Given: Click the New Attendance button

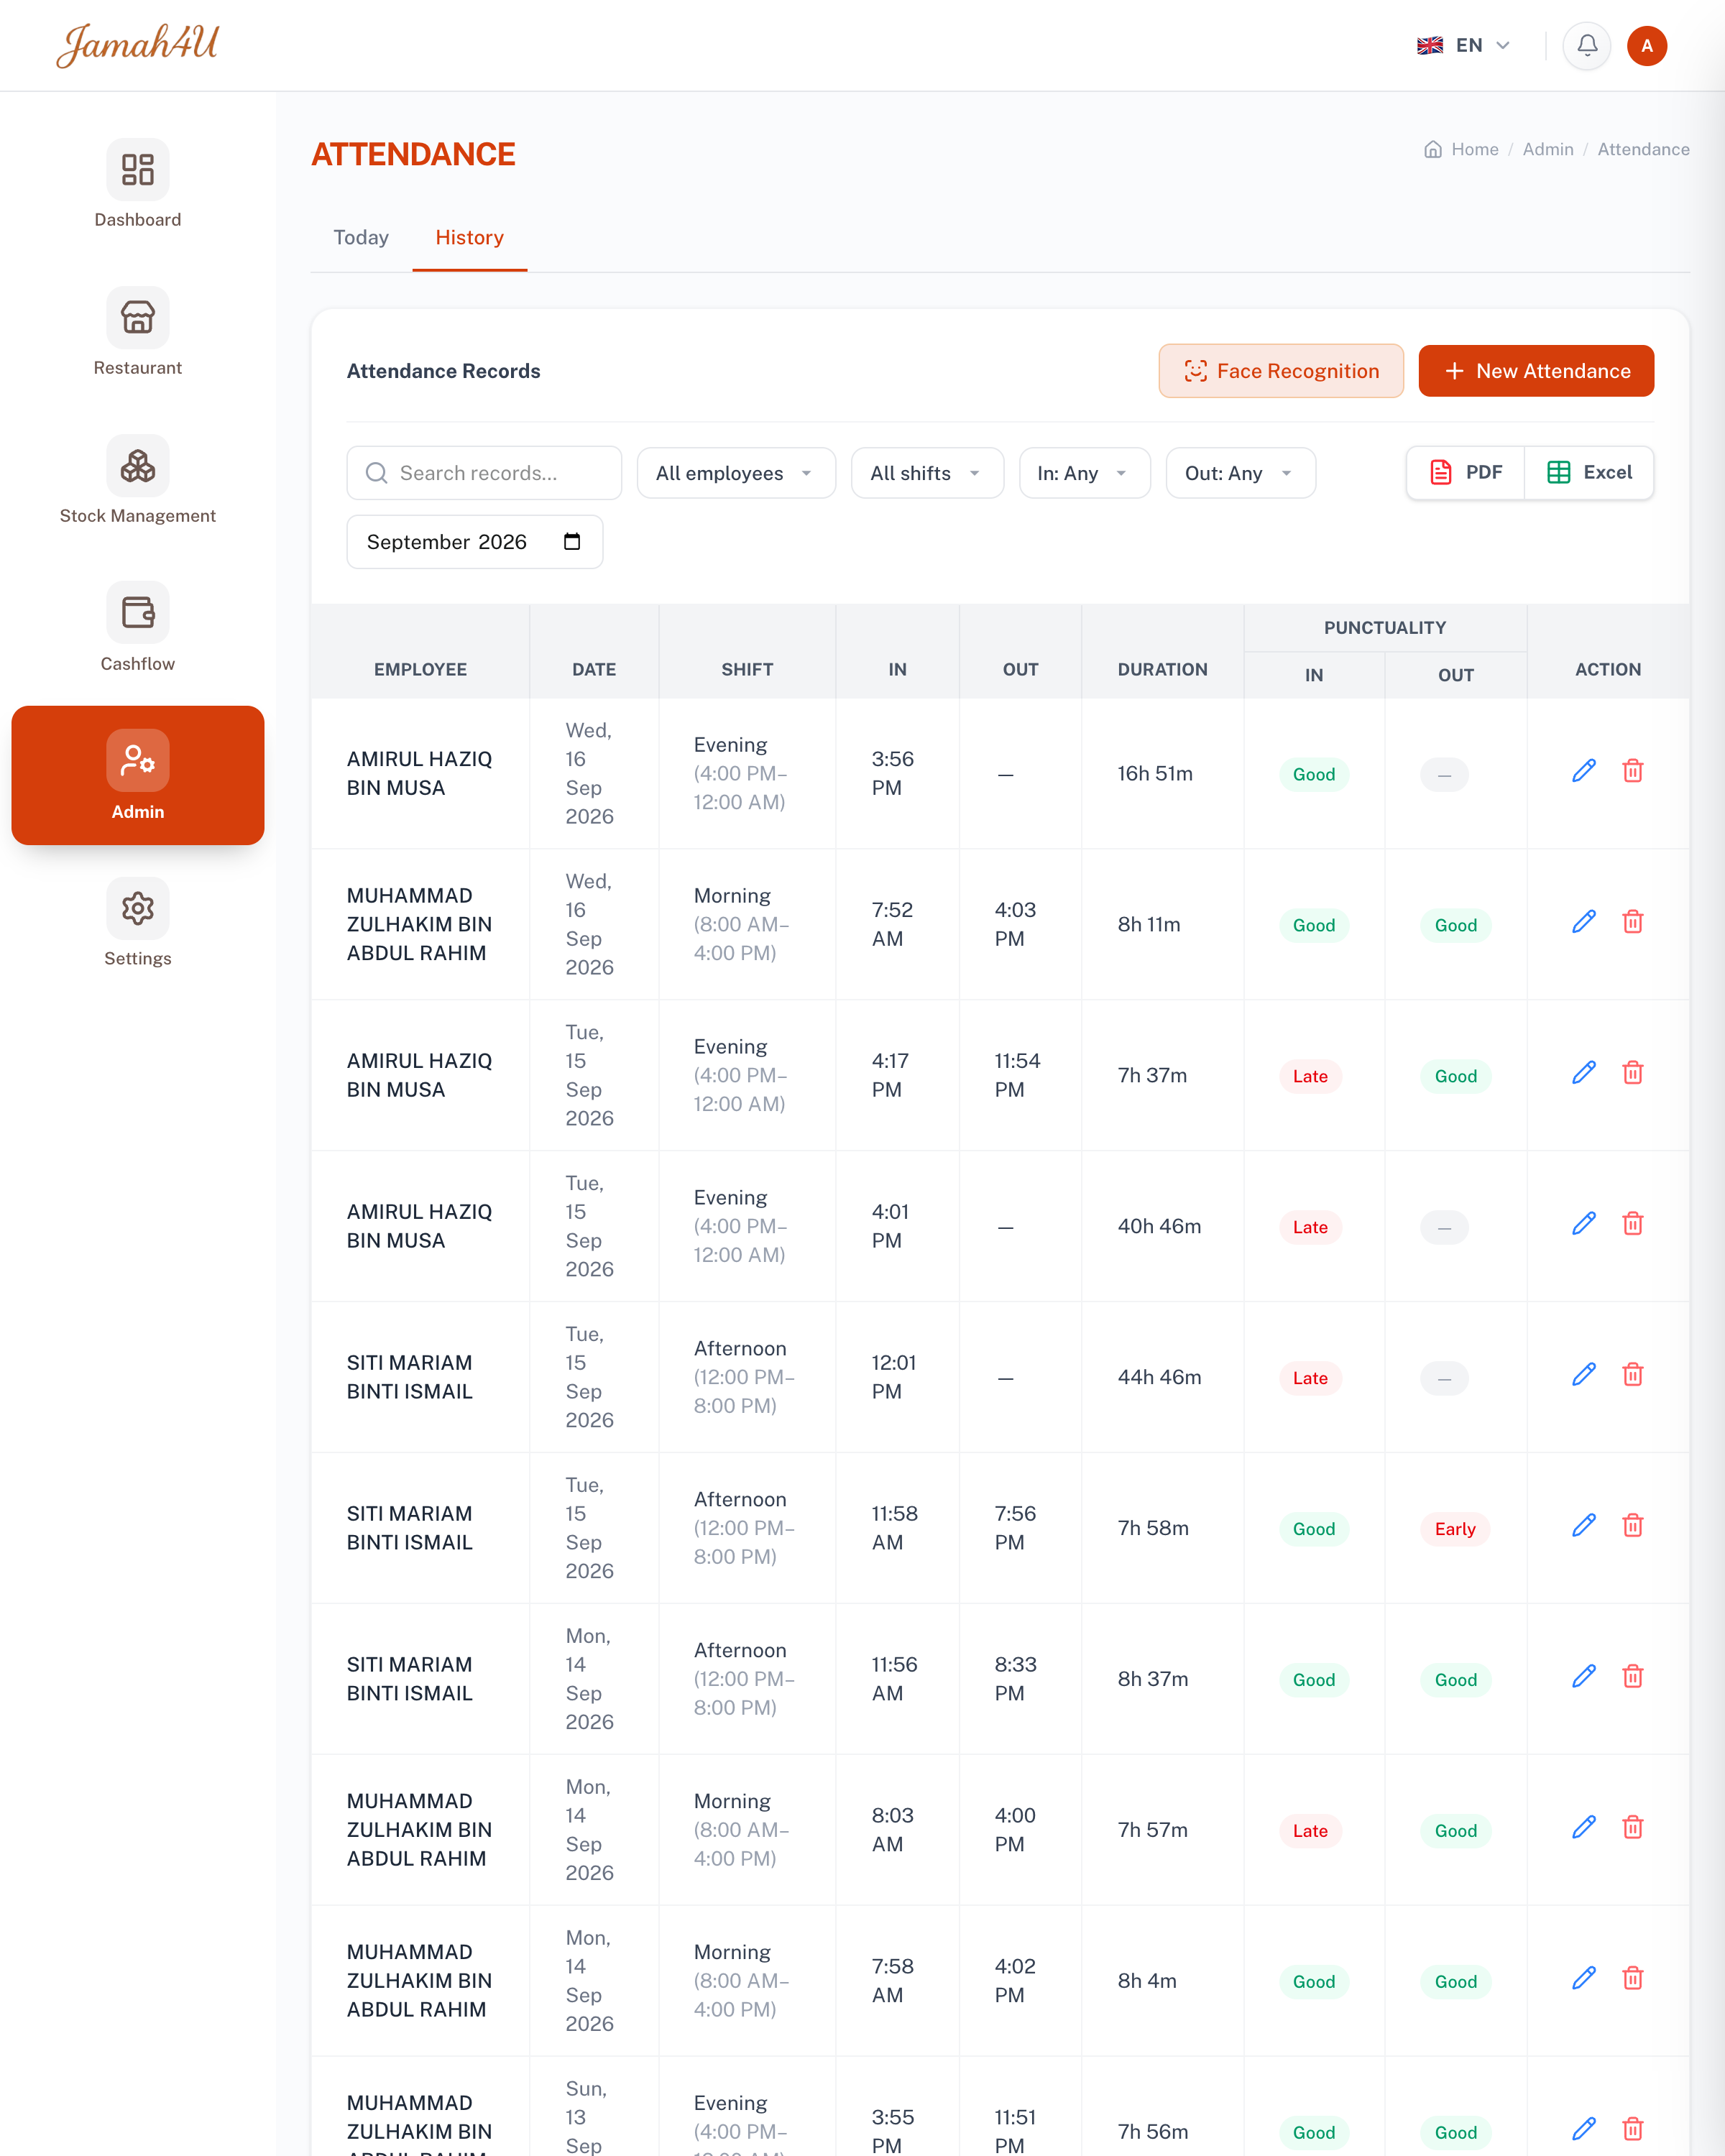Looking at the screenshot, I should click(x=1536, y=371).
